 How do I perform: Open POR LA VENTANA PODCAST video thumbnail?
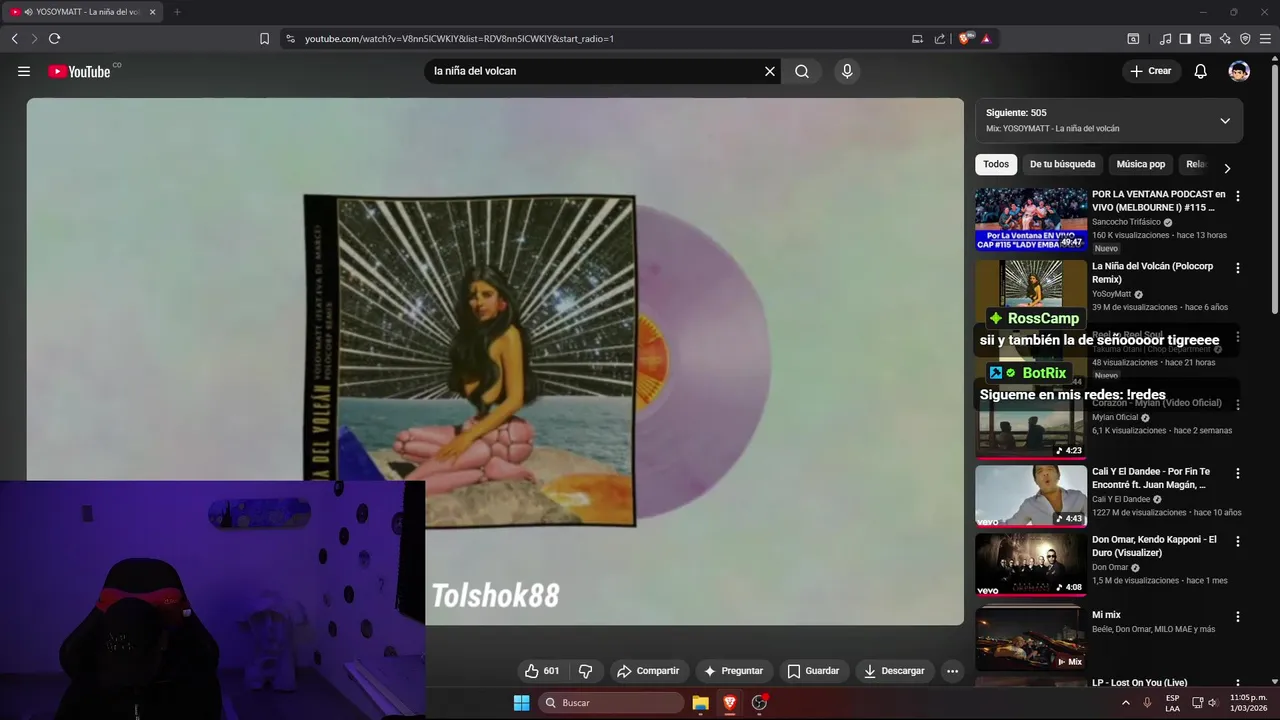tap(1031, 219)
